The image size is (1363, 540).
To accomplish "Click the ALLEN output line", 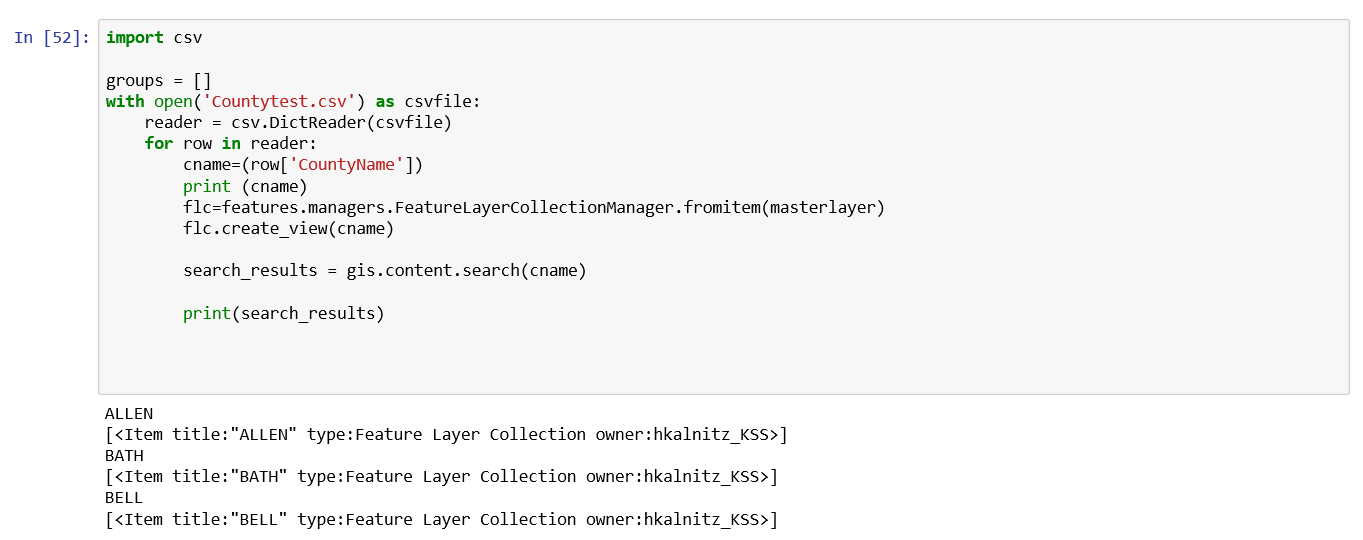I will pyautogui.click(x=129, y=413).
